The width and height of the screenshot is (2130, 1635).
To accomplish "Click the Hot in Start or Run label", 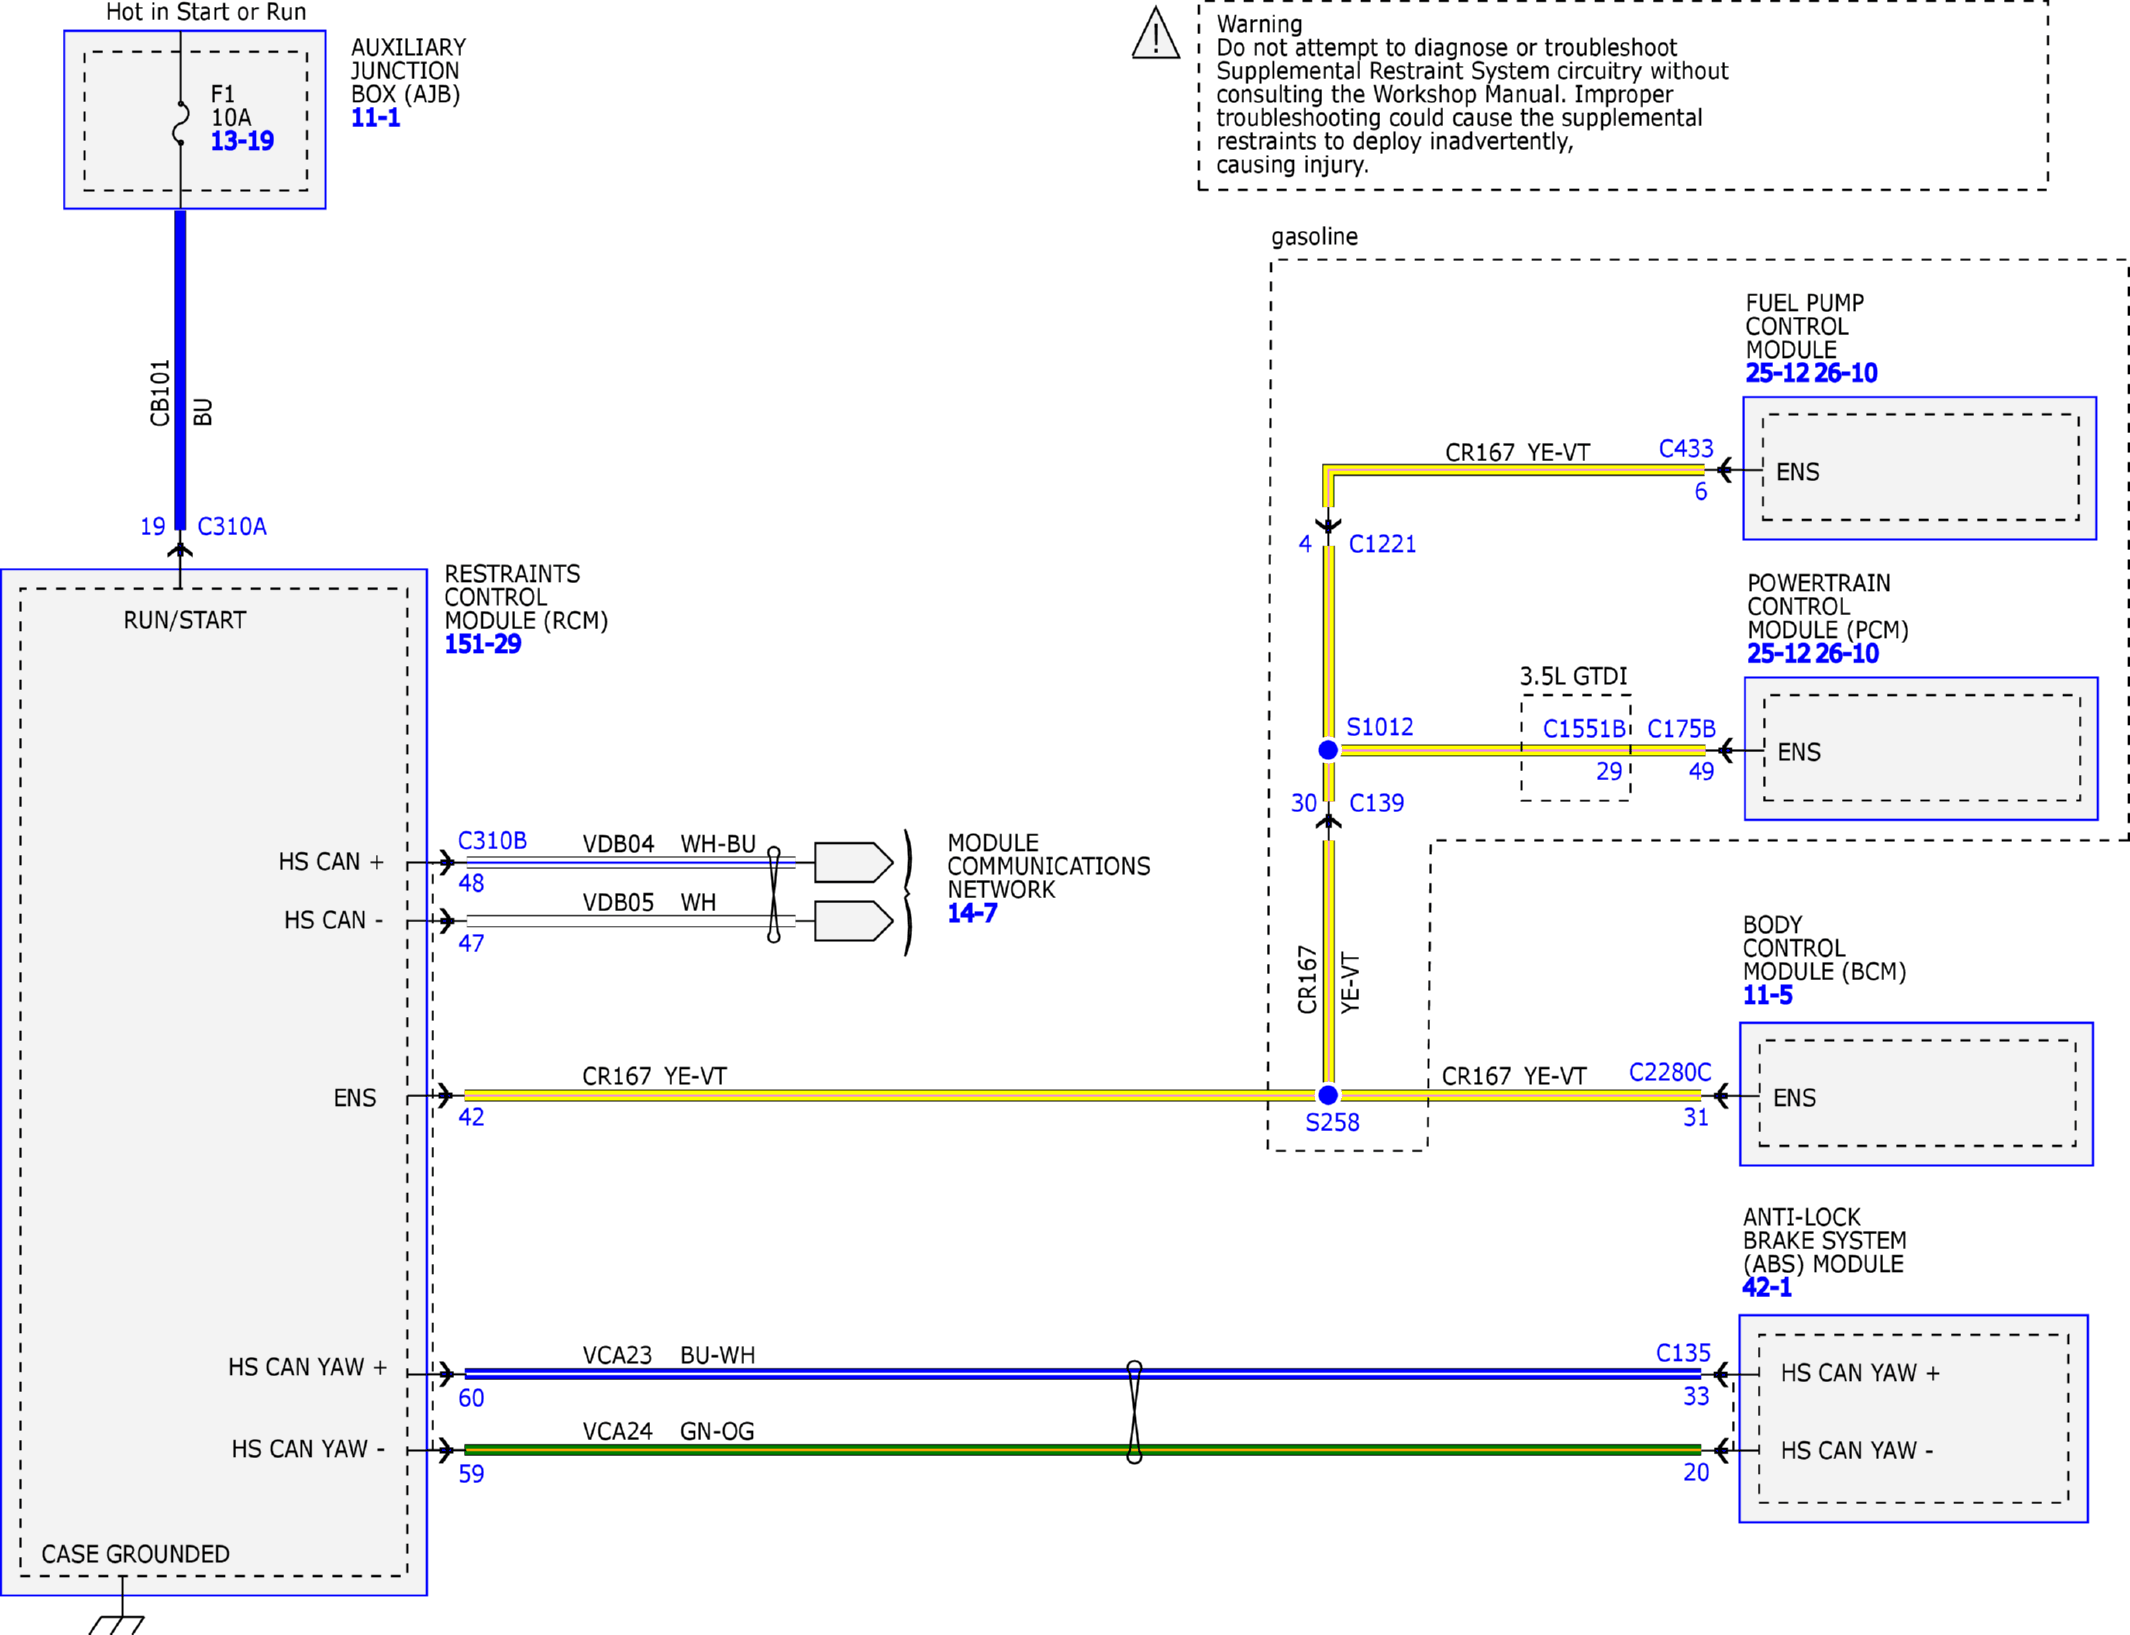I will 206,12.
